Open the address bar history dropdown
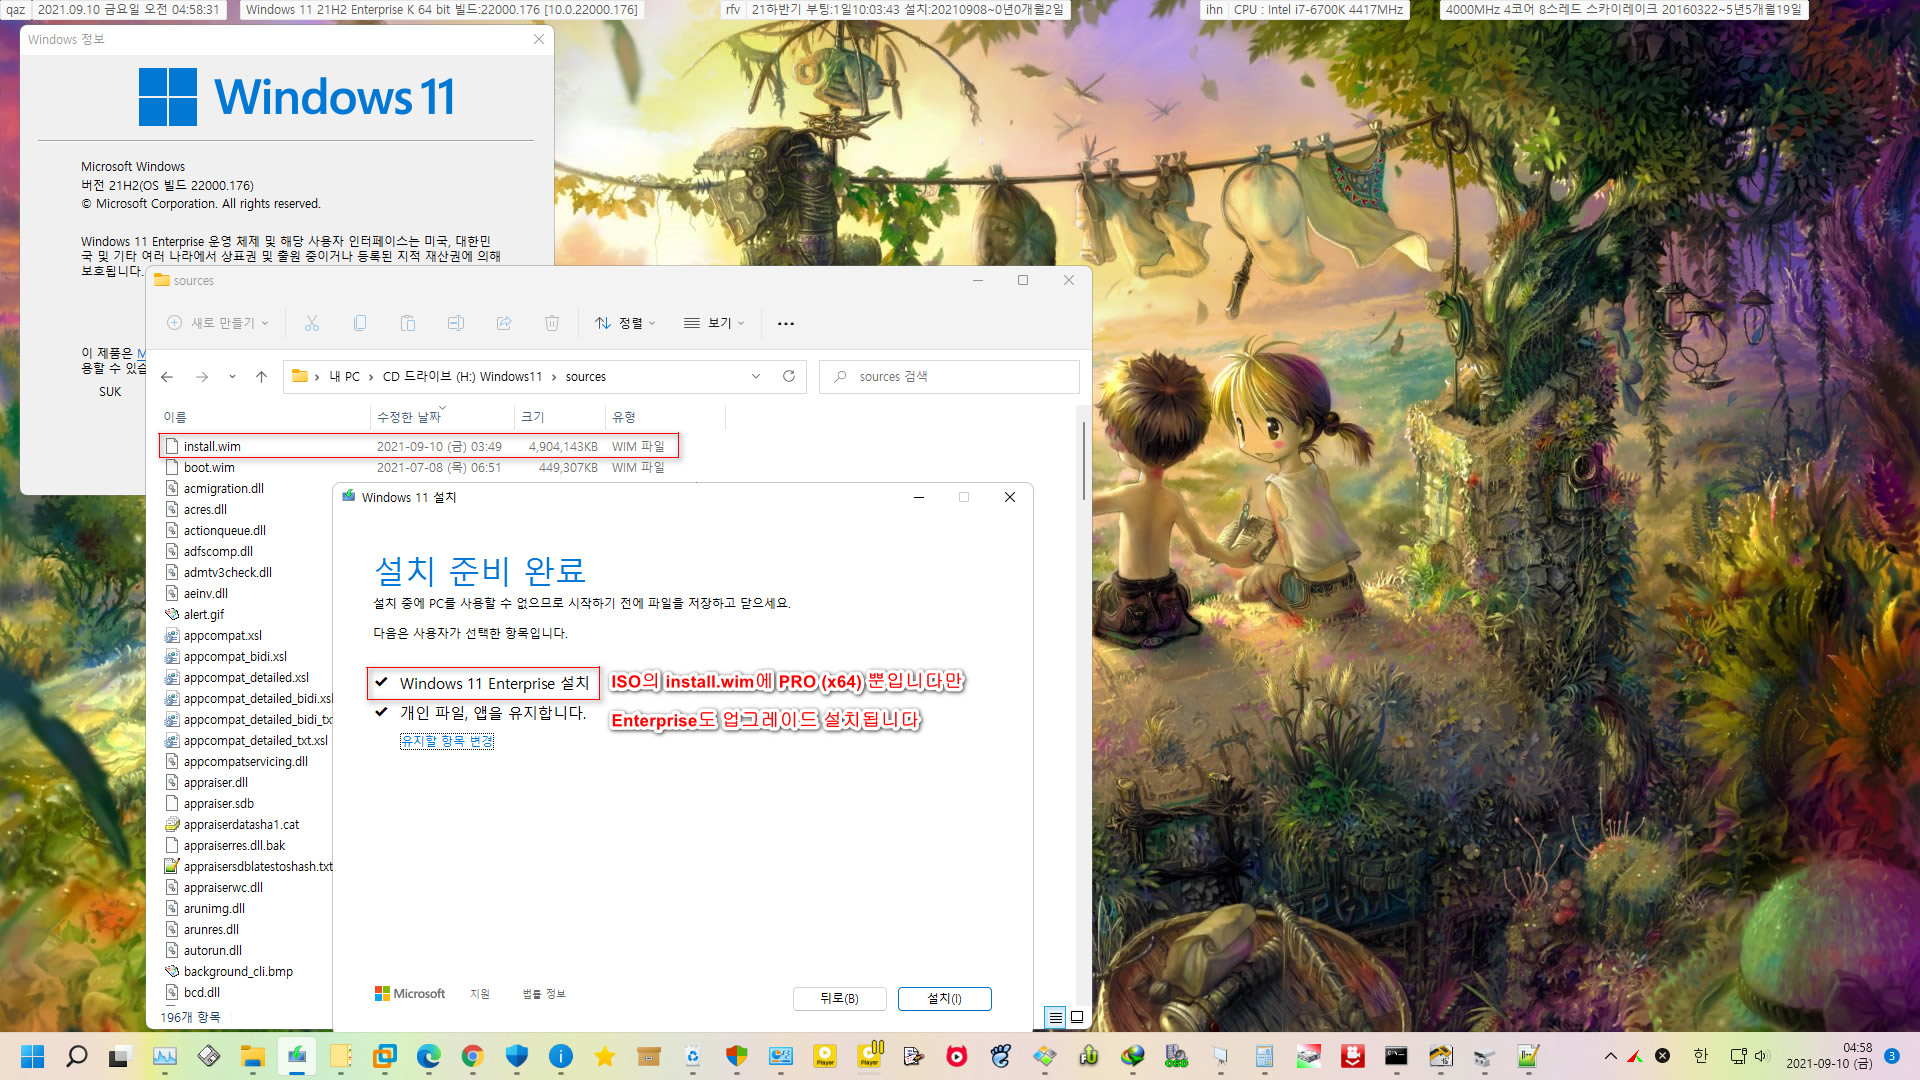The width and height of the screenshot is (1920, 1080). tap(756, 376)
